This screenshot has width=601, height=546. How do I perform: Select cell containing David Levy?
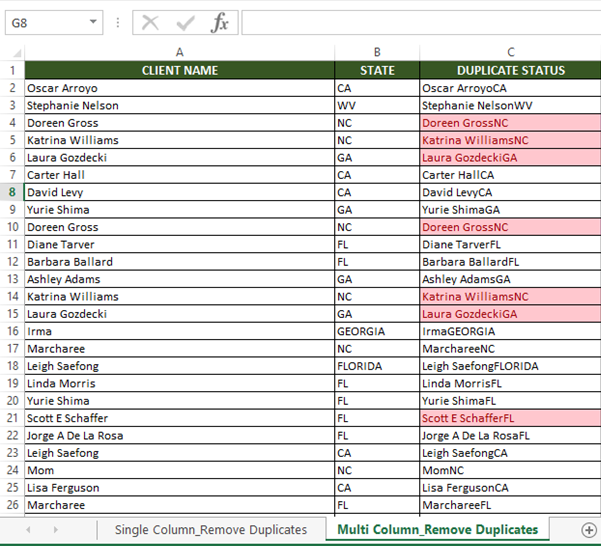[179, 192]
